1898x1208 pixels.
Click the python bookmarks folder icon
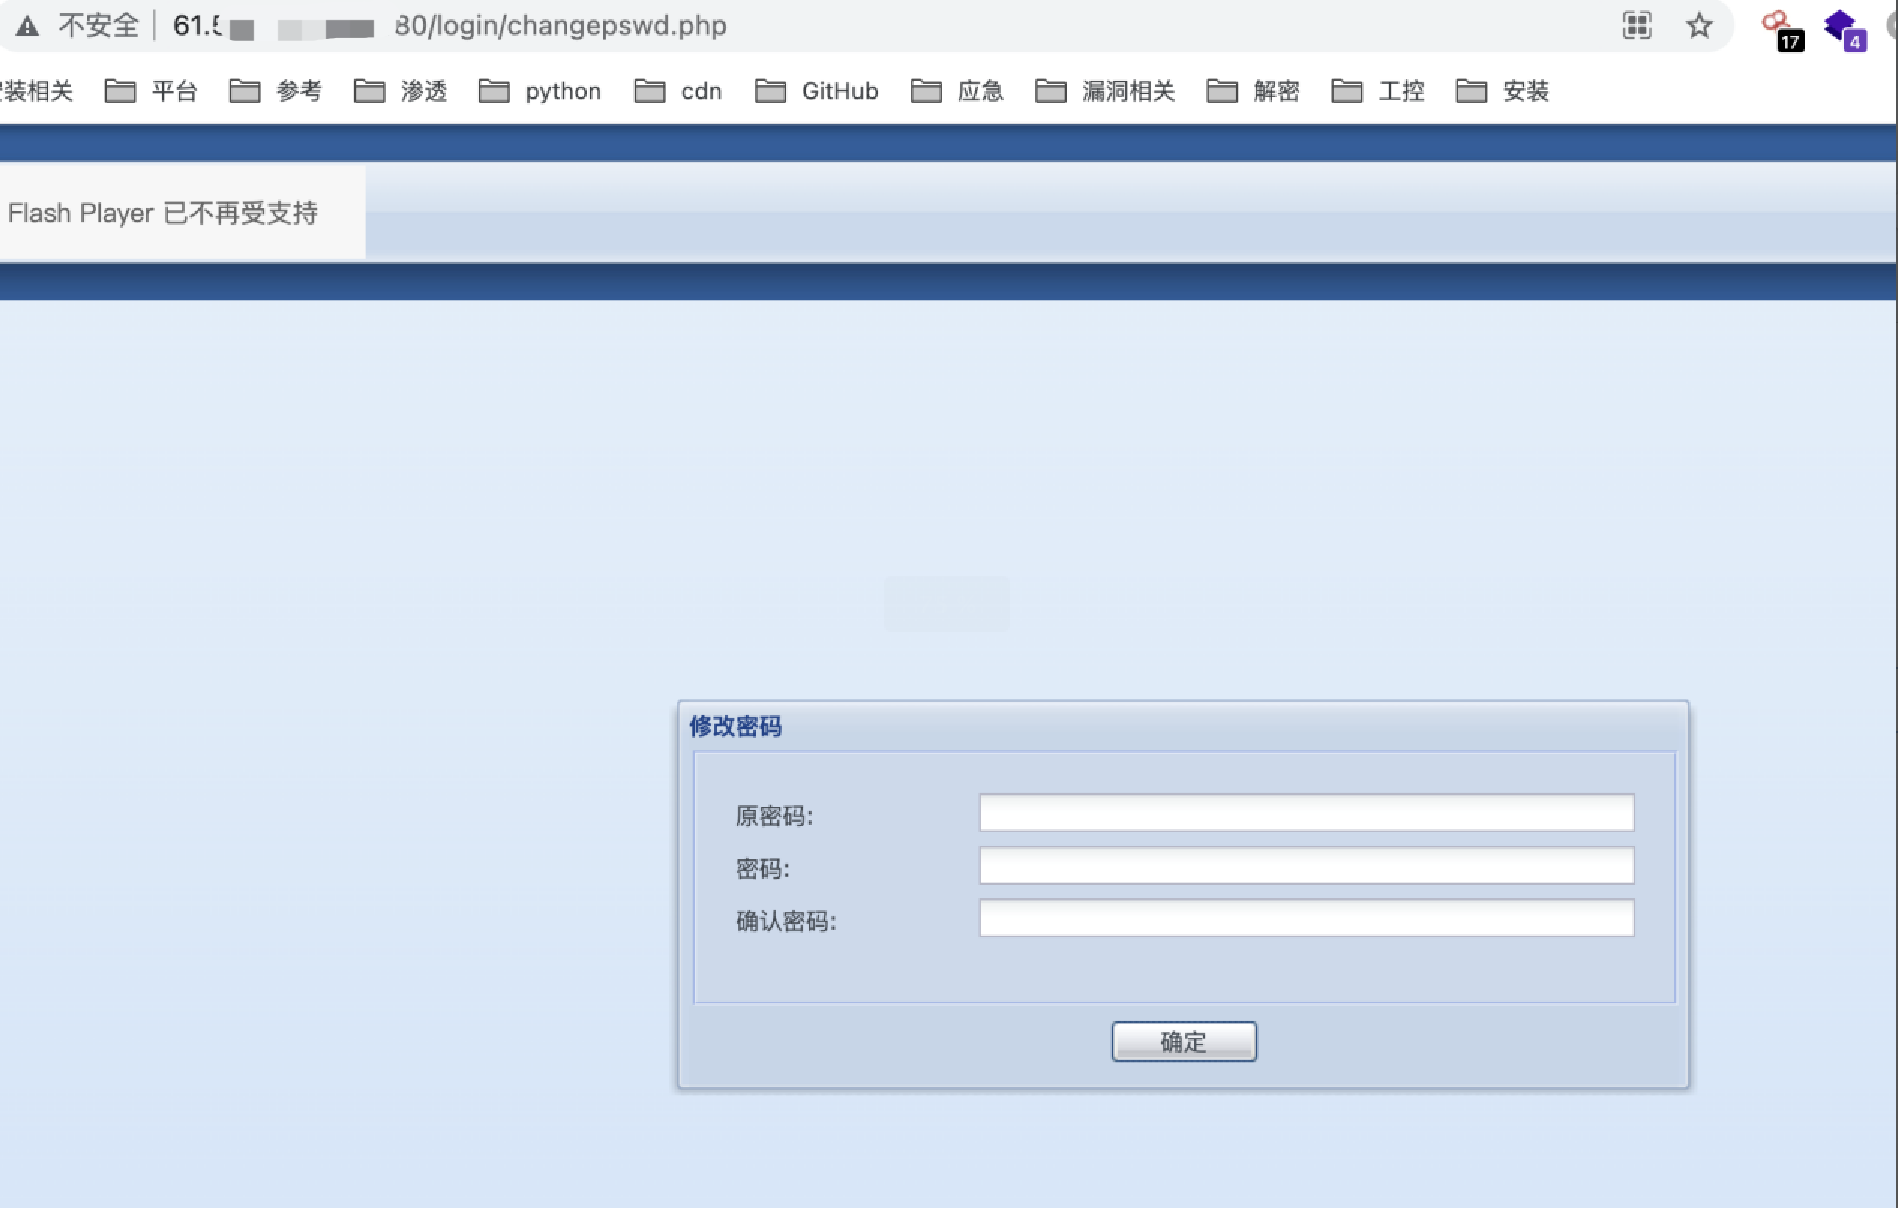point(495,90)
